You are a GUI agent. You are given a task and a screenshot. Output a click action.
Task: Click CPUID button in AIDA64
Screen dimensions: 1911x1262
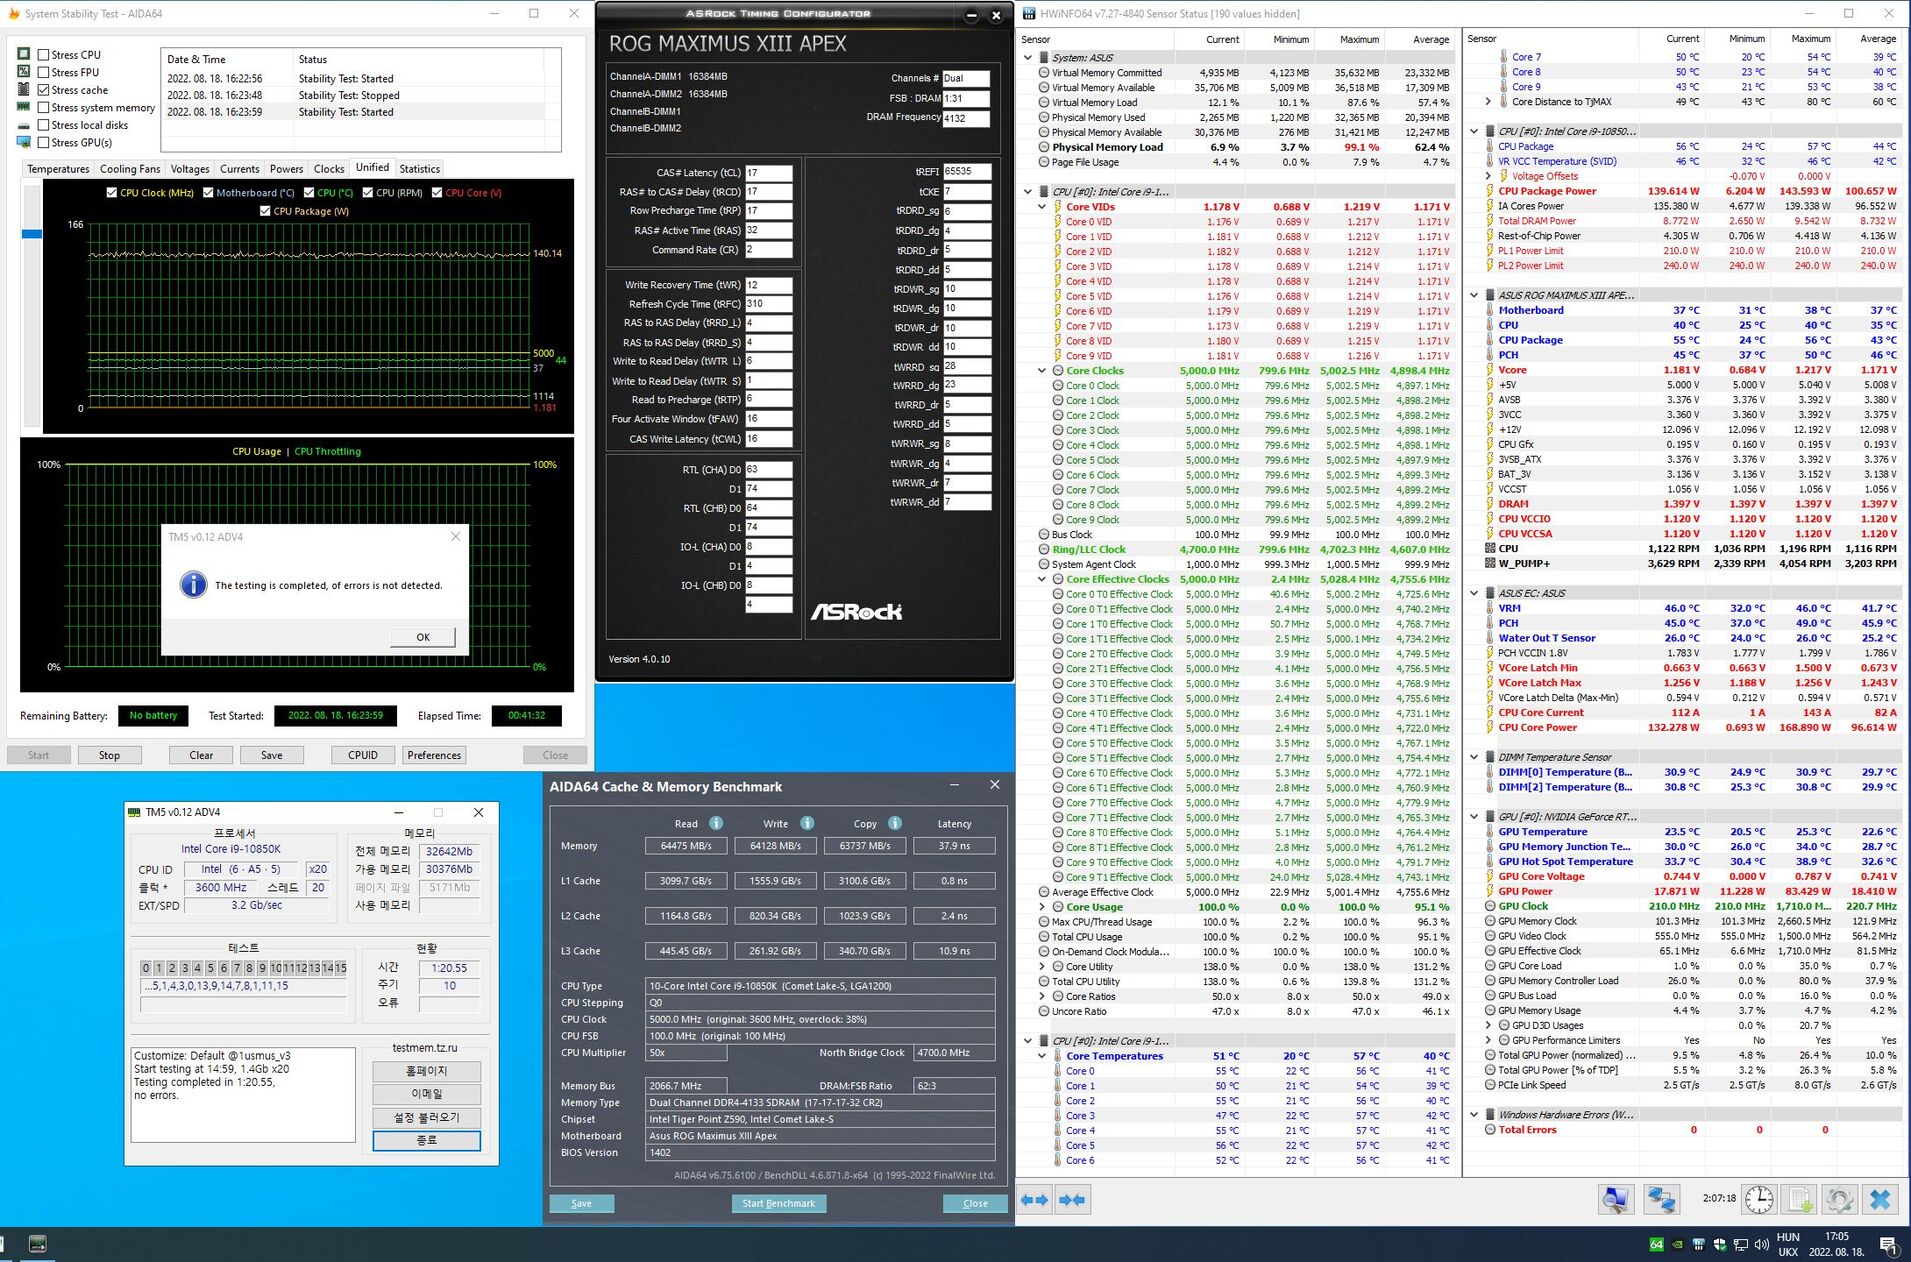click(x=363, y=755)
